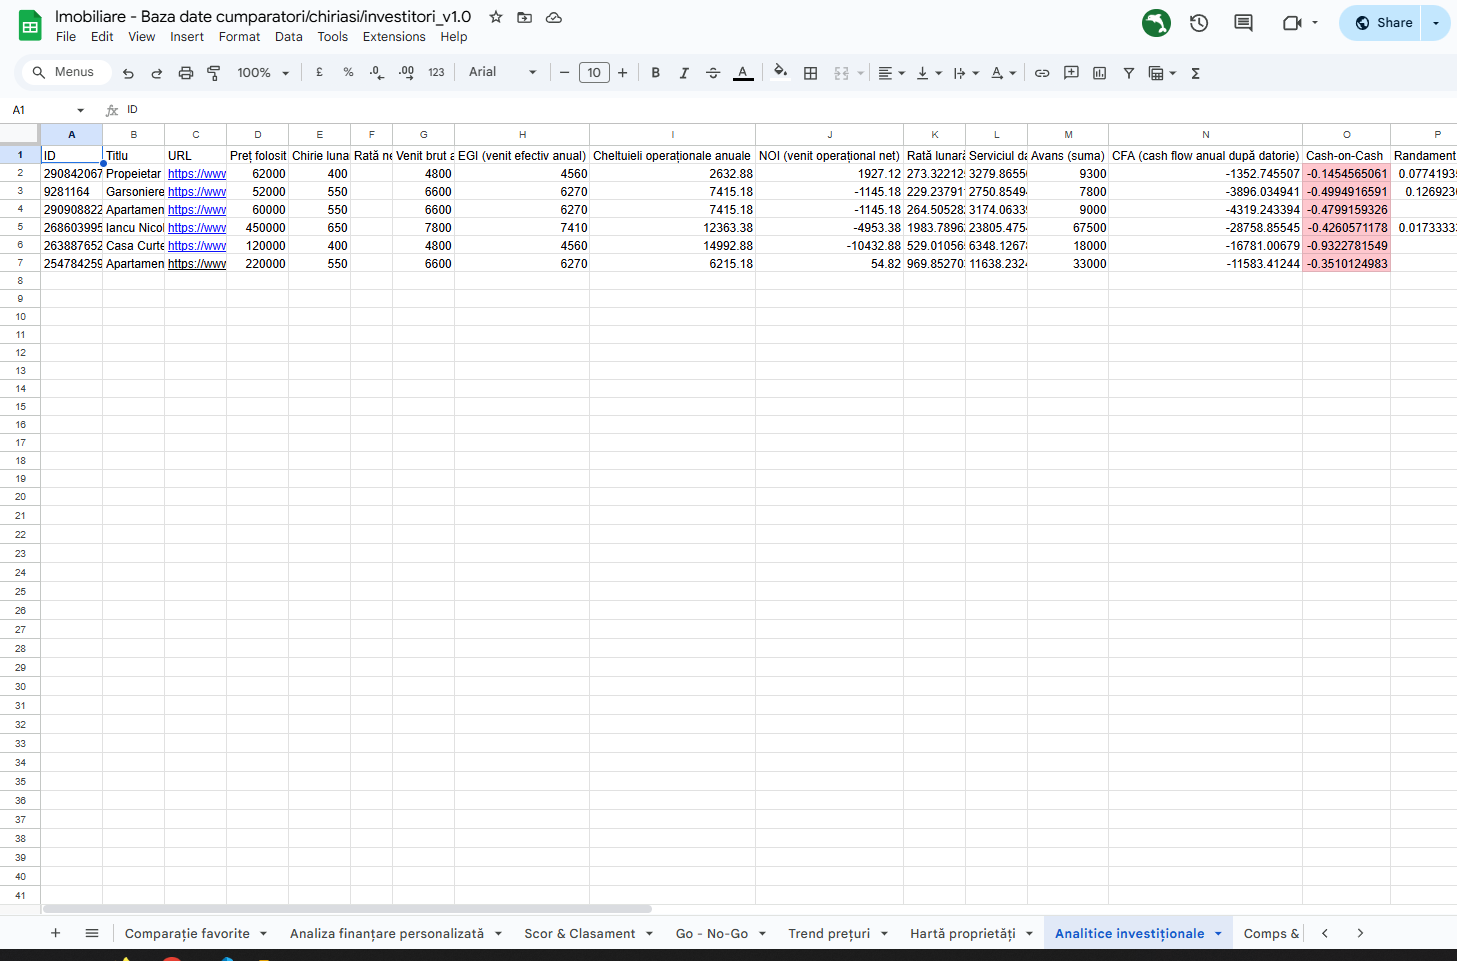This screenshot has height=961, width=1457.
Task: Select the Paint format tool
Action: 213,73
